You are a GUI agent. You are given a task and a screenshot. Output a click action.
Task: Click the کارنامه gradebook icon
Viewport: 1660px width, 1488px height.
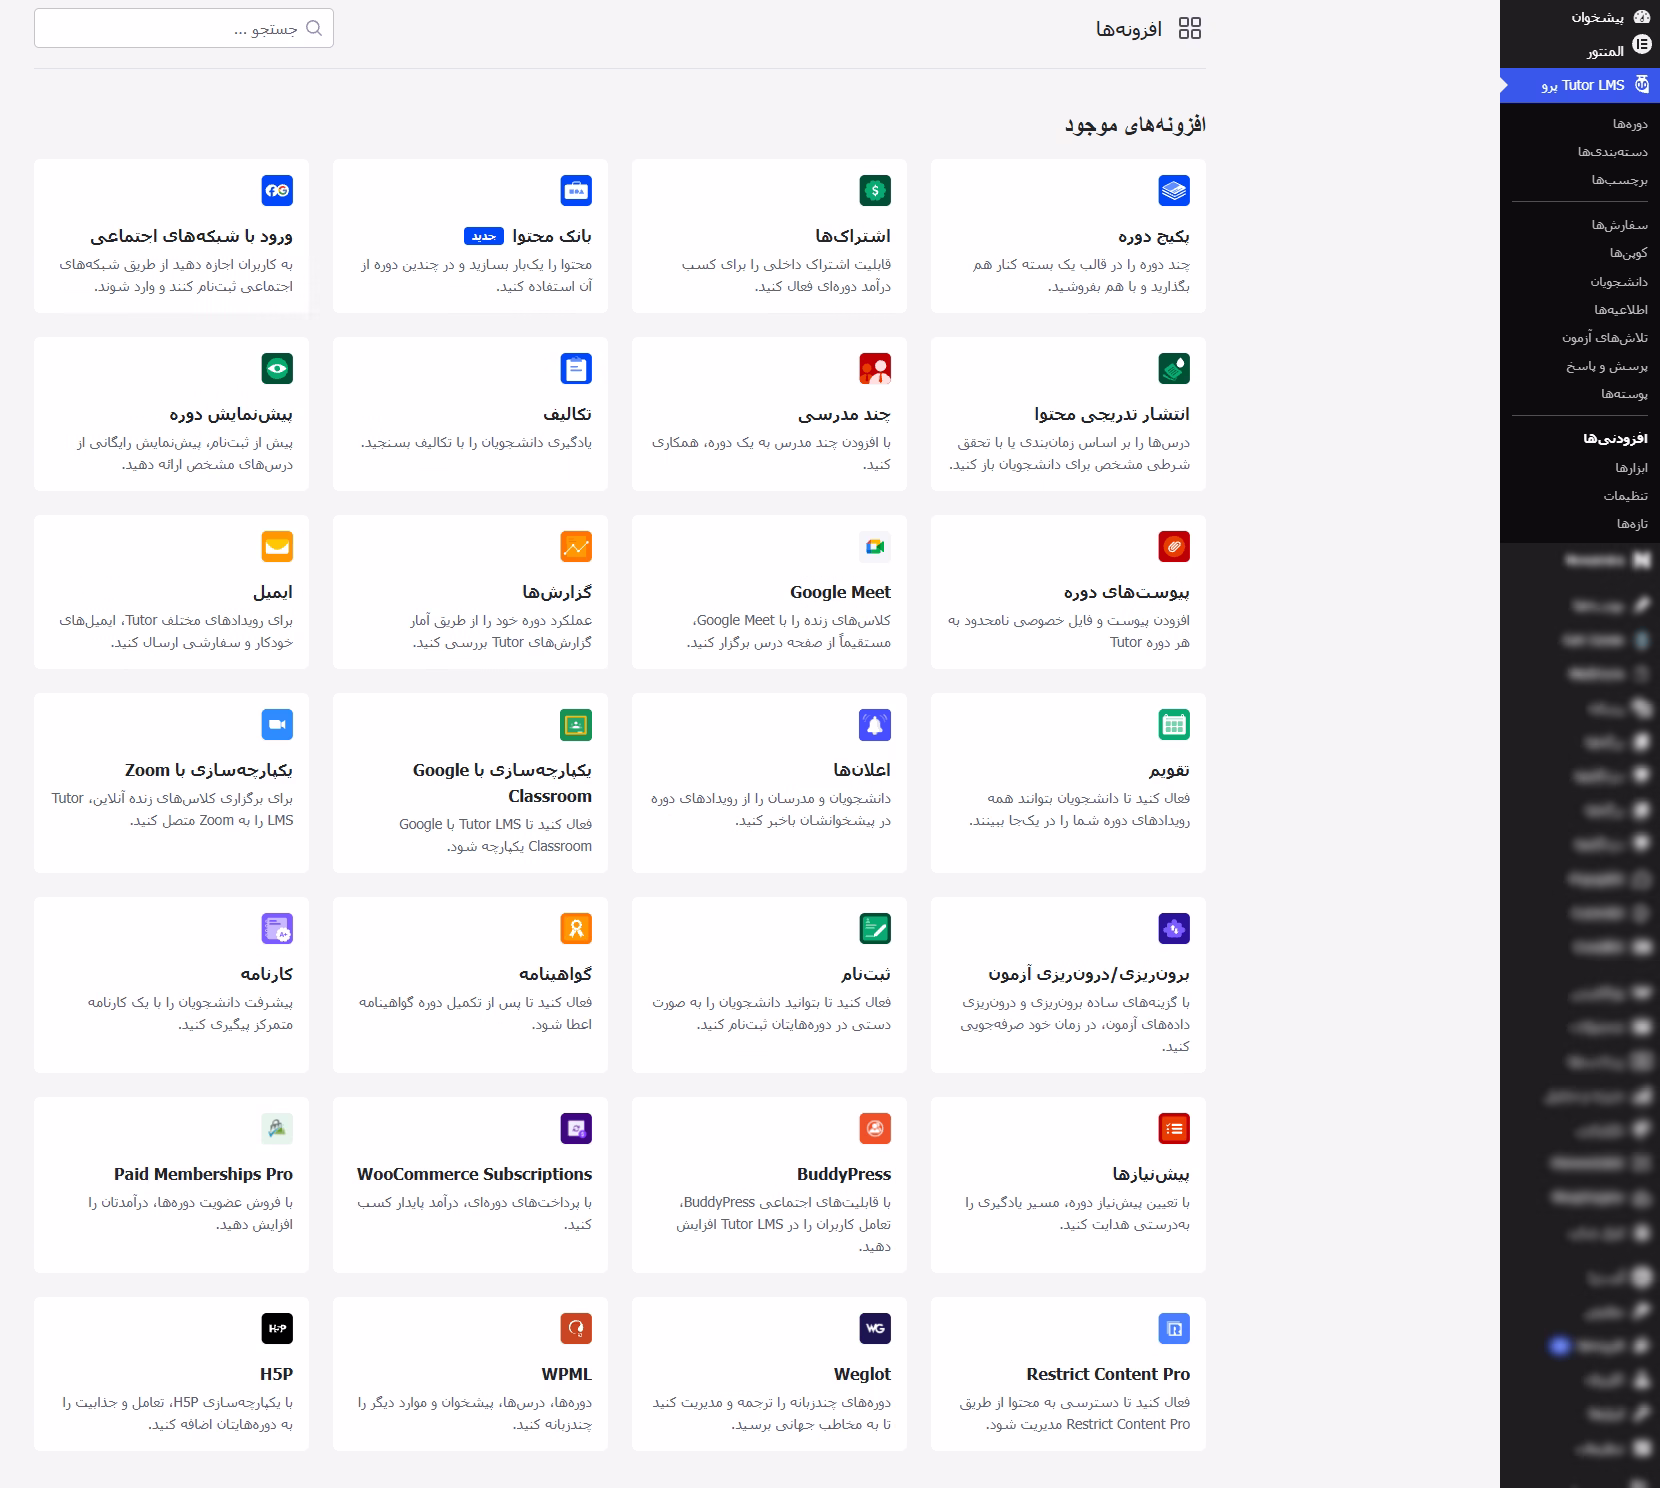(277, 928)
